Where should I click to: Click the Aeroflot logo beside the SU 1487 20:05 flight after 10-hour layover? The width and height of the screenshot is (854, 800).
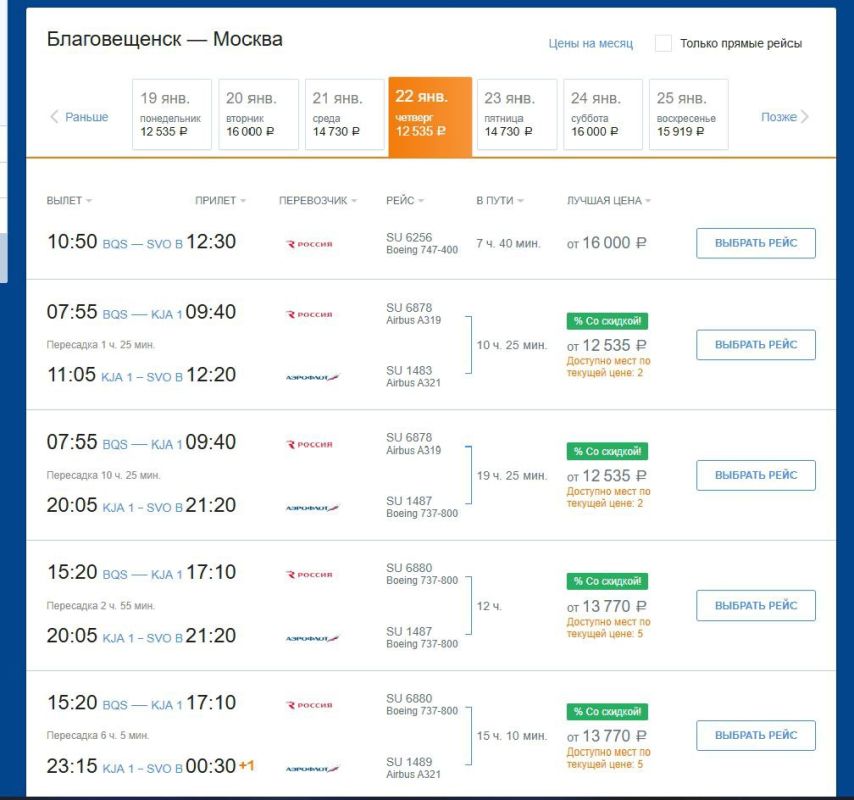[x=312, y=508]
